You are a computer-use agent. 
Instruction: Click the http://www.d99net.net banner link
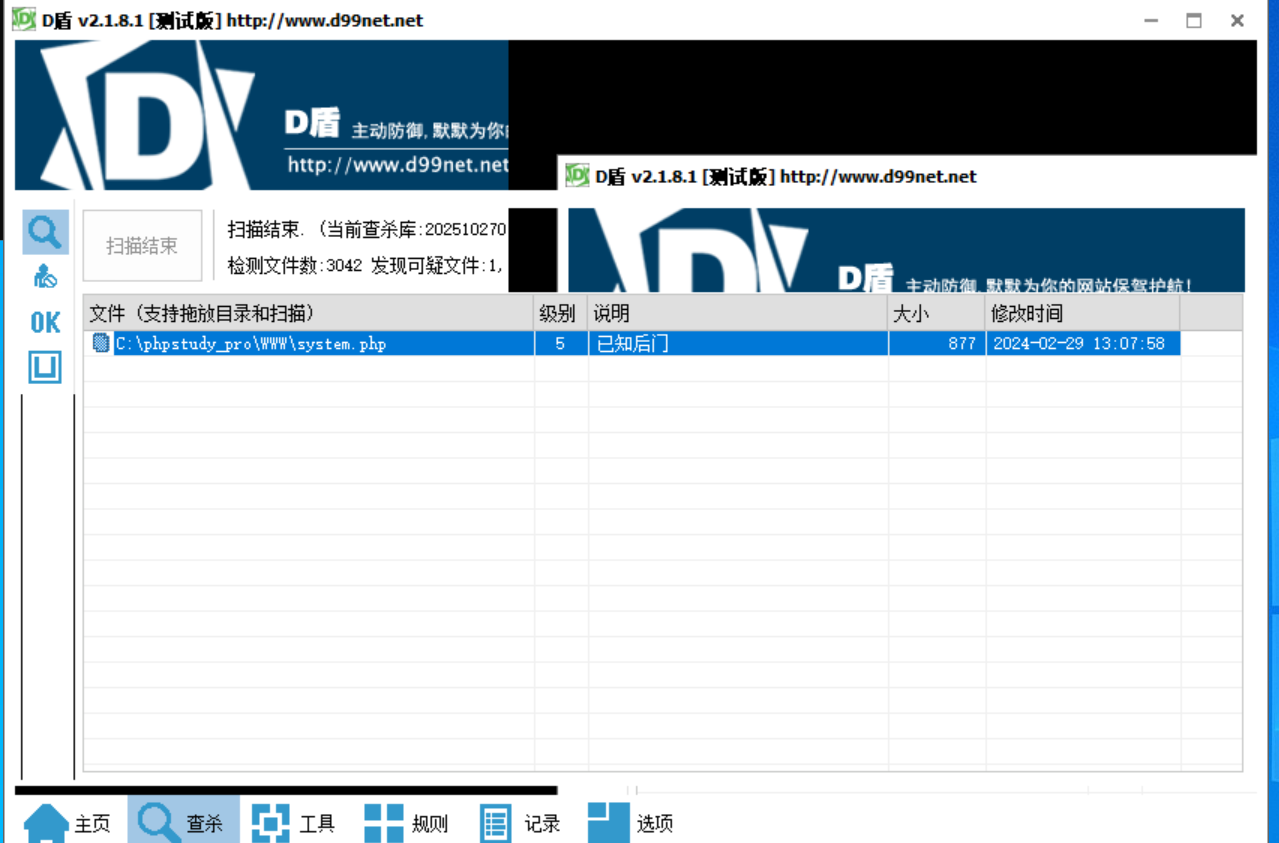[398, 165]
